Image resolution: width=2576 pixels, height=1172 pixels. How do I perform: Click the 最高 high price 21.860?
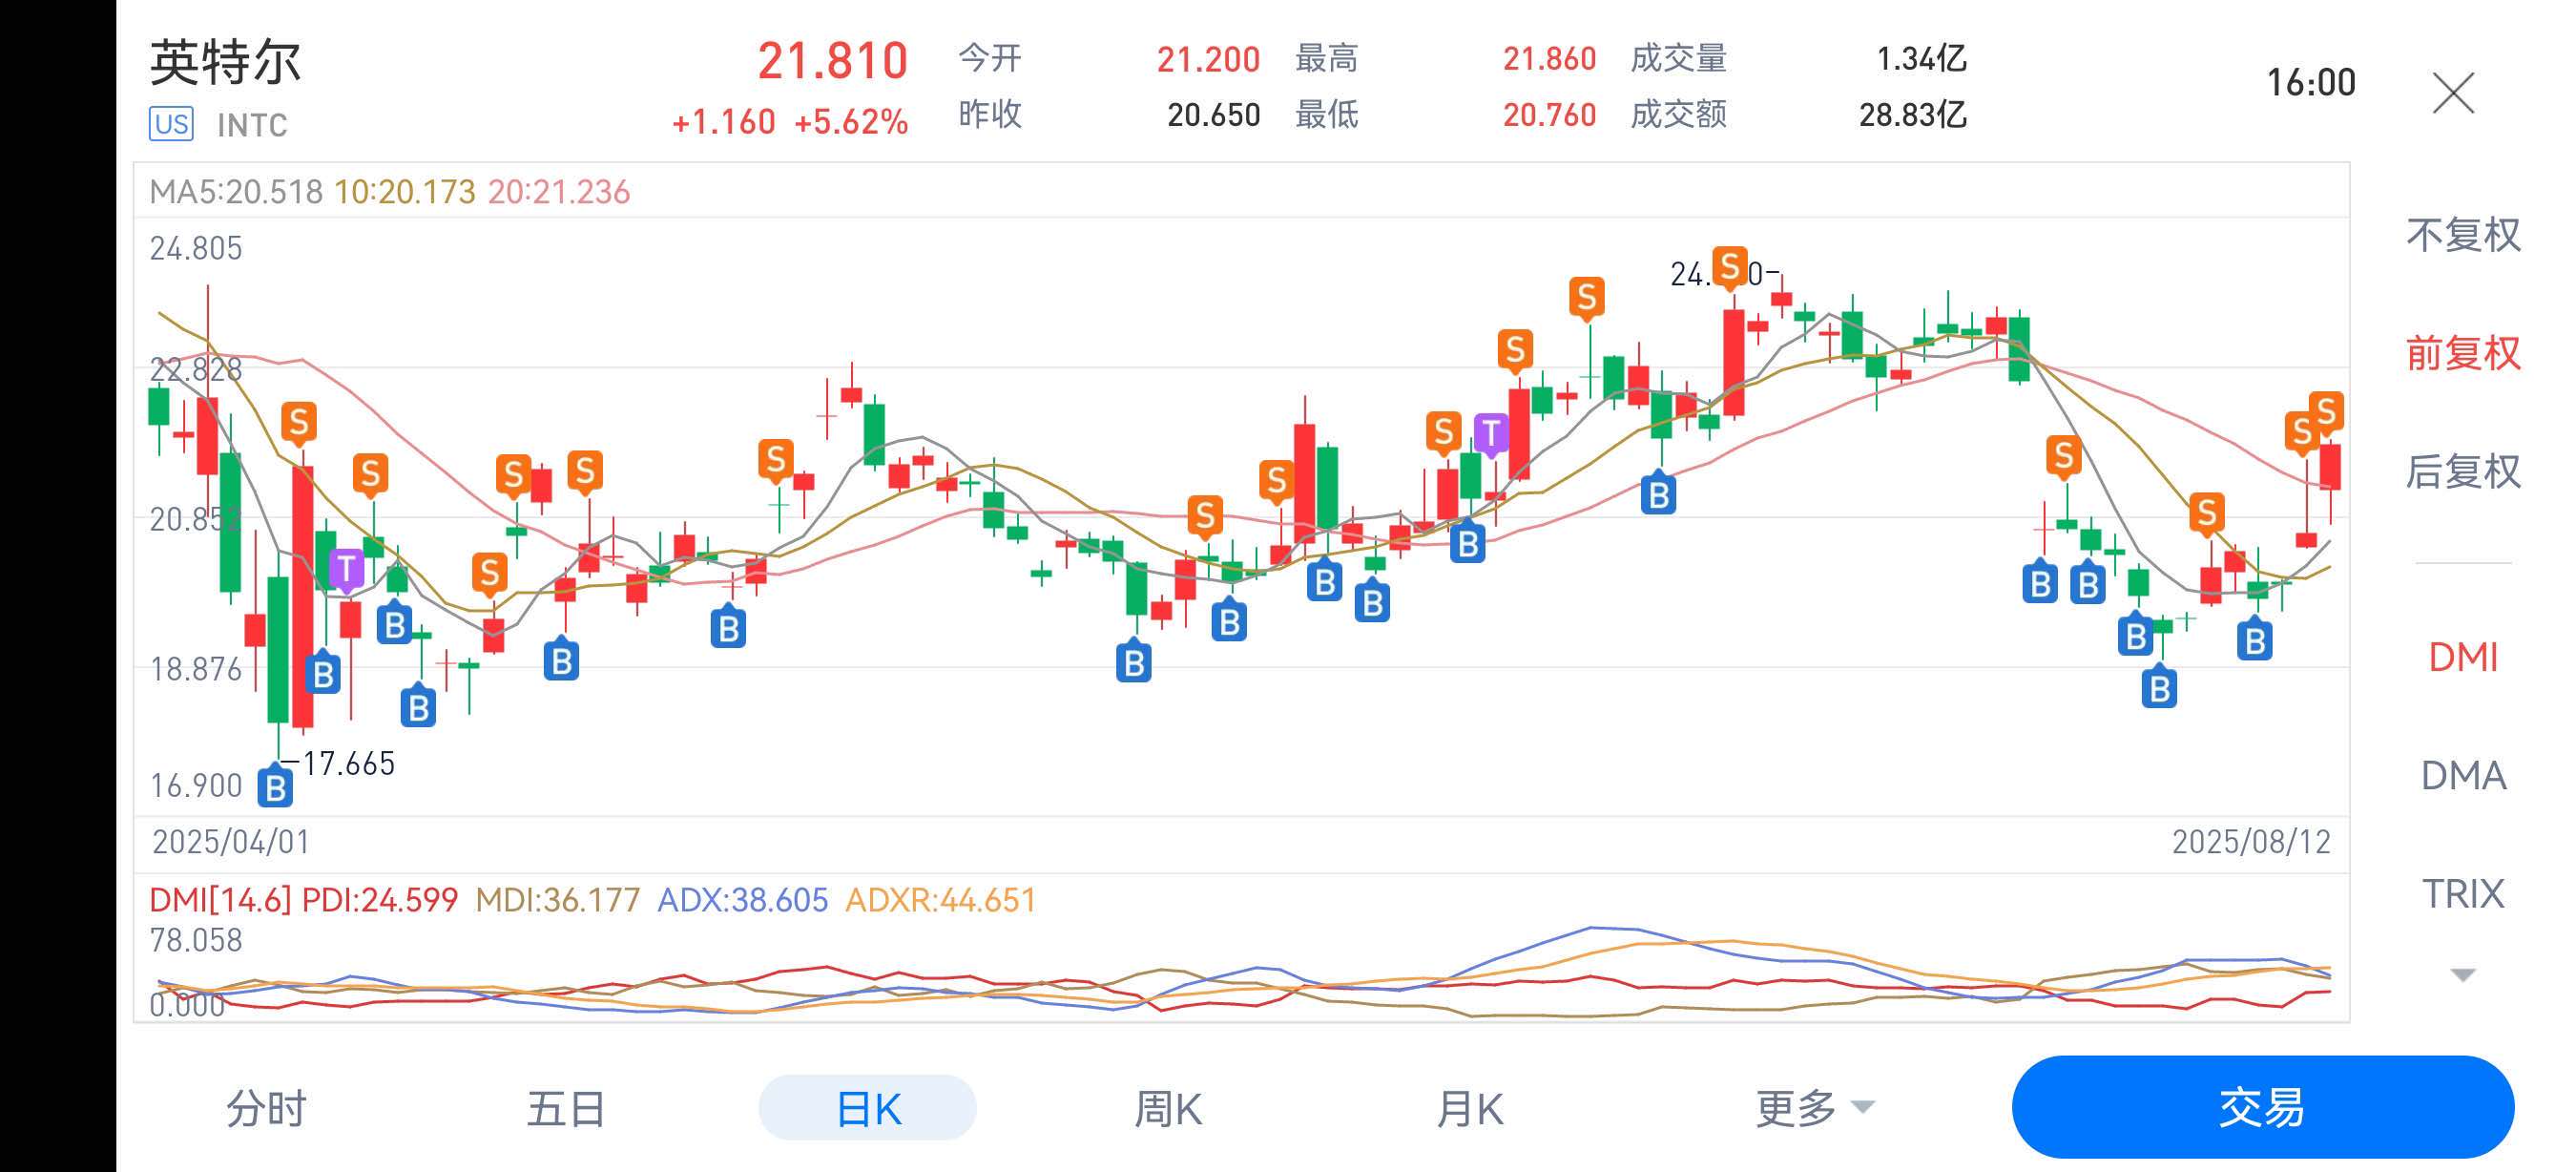1549,59
